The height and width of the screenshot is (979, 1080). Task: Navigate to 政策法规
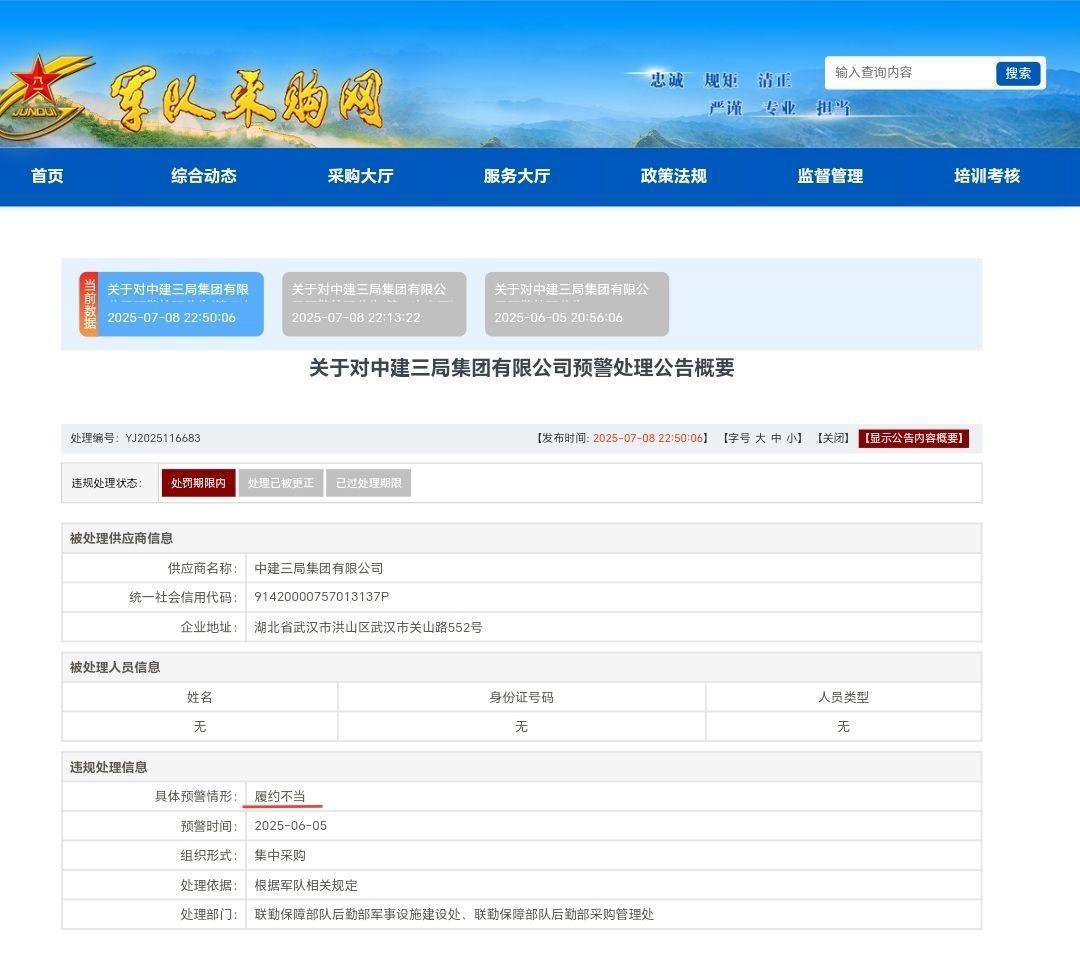pyautogui.click(x=673, y=176)
